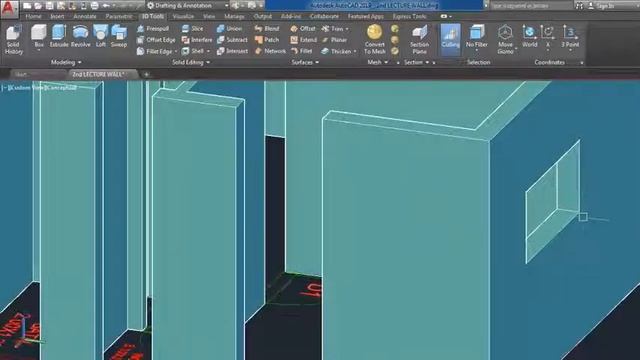Open the Shell dropdown arrow
Image resolution: width=640 pixels, height=360 pixels.
tap(208, 51)
